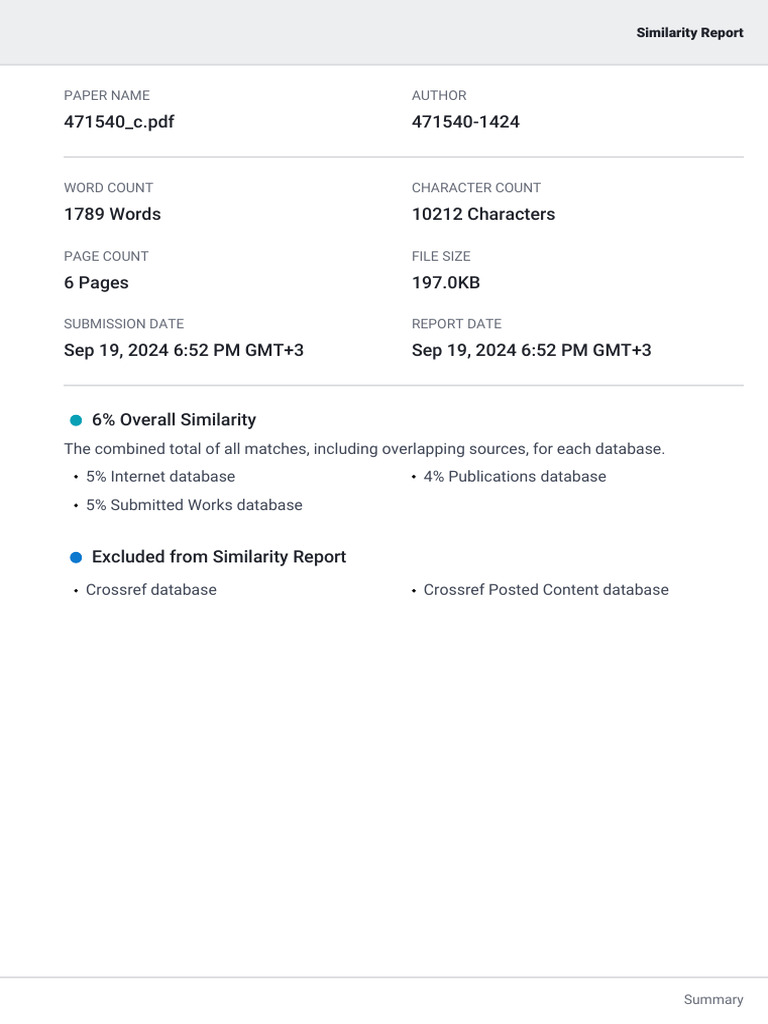The width and height of the screenshot is (768, 1024).
Task: Select the 4% Publications database item
Action: (515, 477)
